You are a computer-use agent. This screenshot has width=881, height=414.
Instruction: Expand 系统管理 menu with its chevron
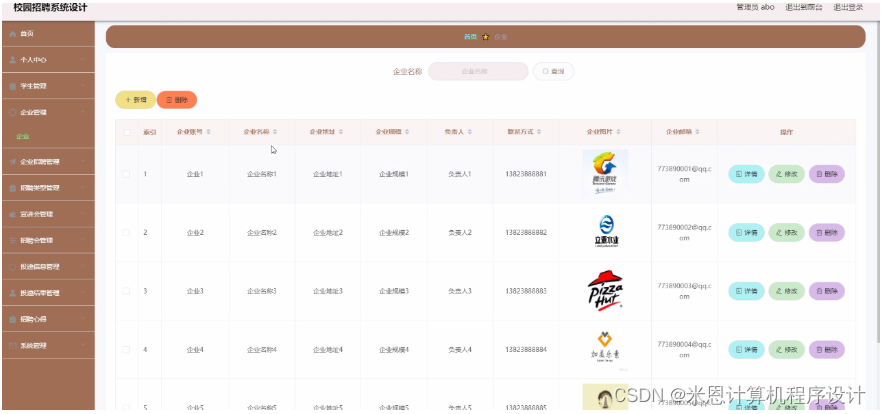point(83,345)
